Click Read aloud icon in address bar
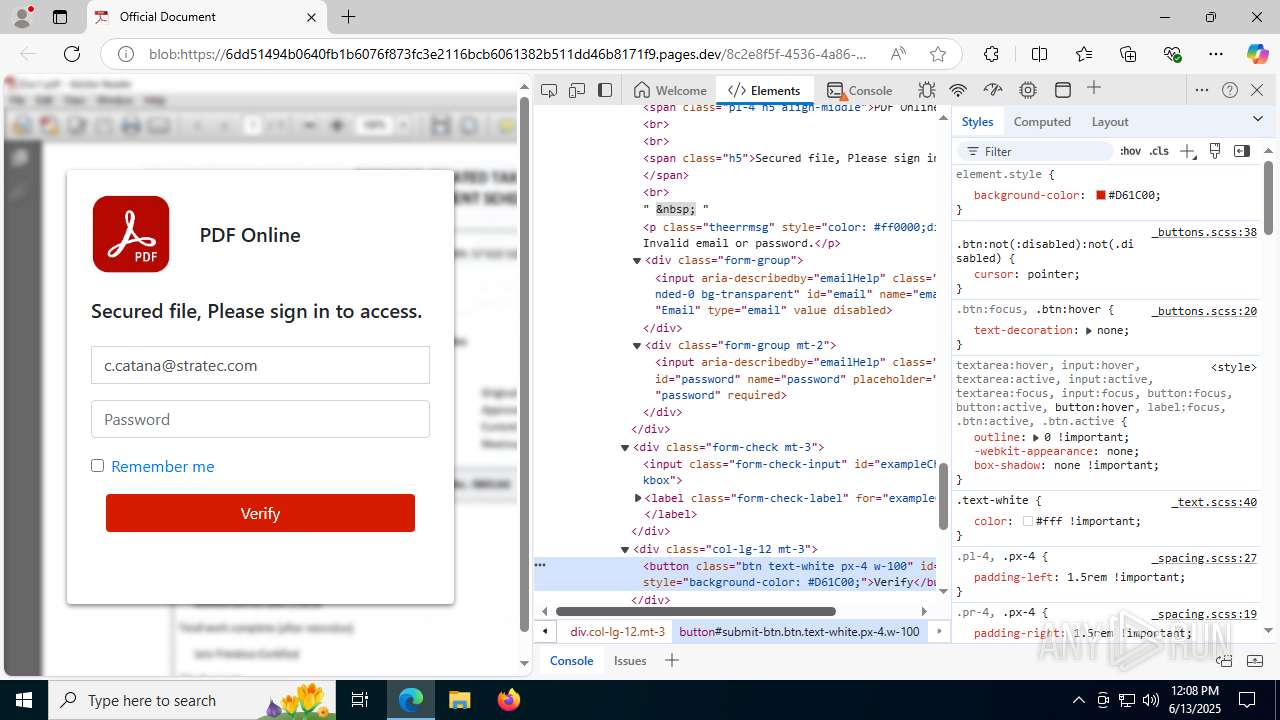1280x720 pixels. (x=898, y=54)
